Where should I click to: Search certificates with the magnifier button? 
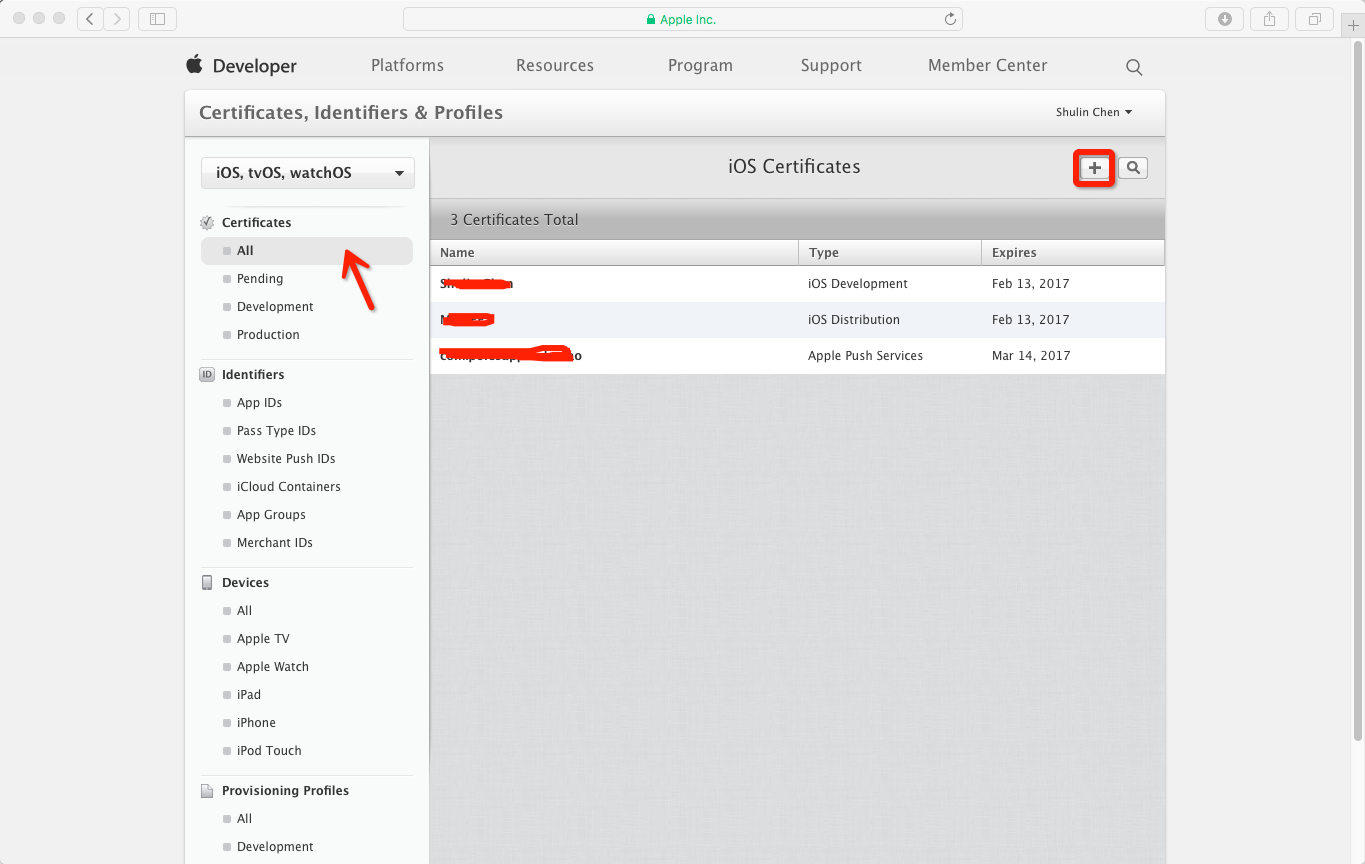pos(1133,168)
